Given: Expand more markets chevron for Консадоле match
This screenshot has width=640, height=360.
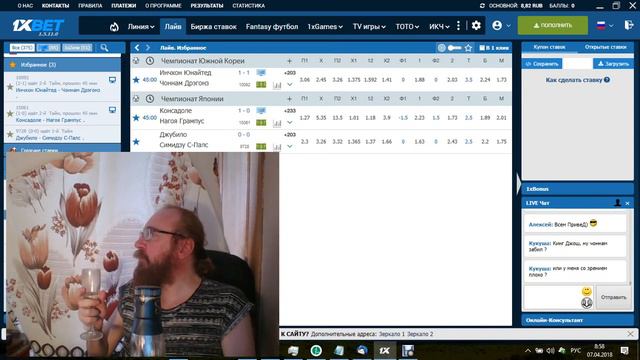Looking at the screenshot, I should pyautogui.click(x=289, y=122).
